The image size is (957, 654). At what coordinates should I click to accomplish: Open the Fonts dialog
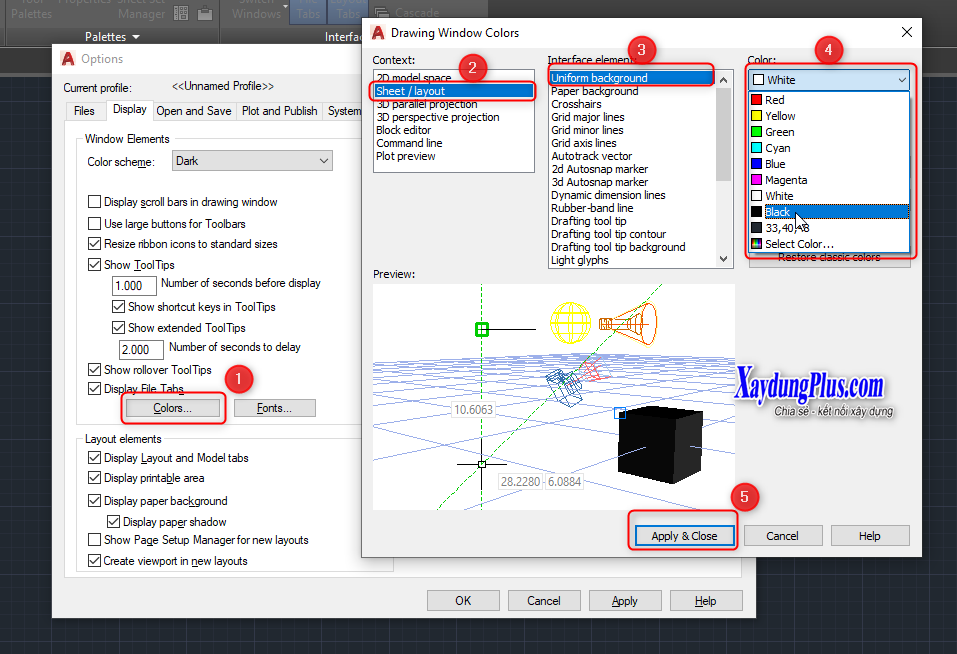[274, 407]
